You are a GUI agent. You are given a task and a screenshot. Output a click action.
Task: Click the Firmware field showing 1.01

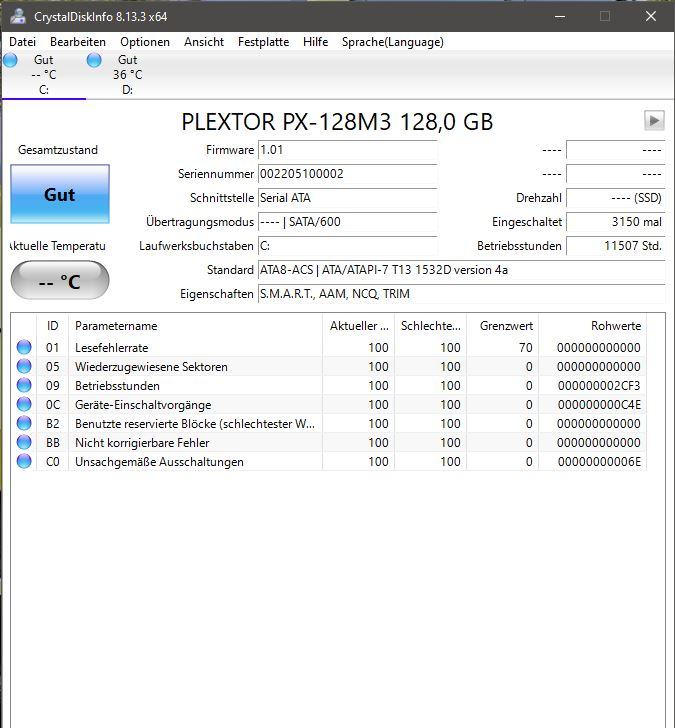(348, 150)
